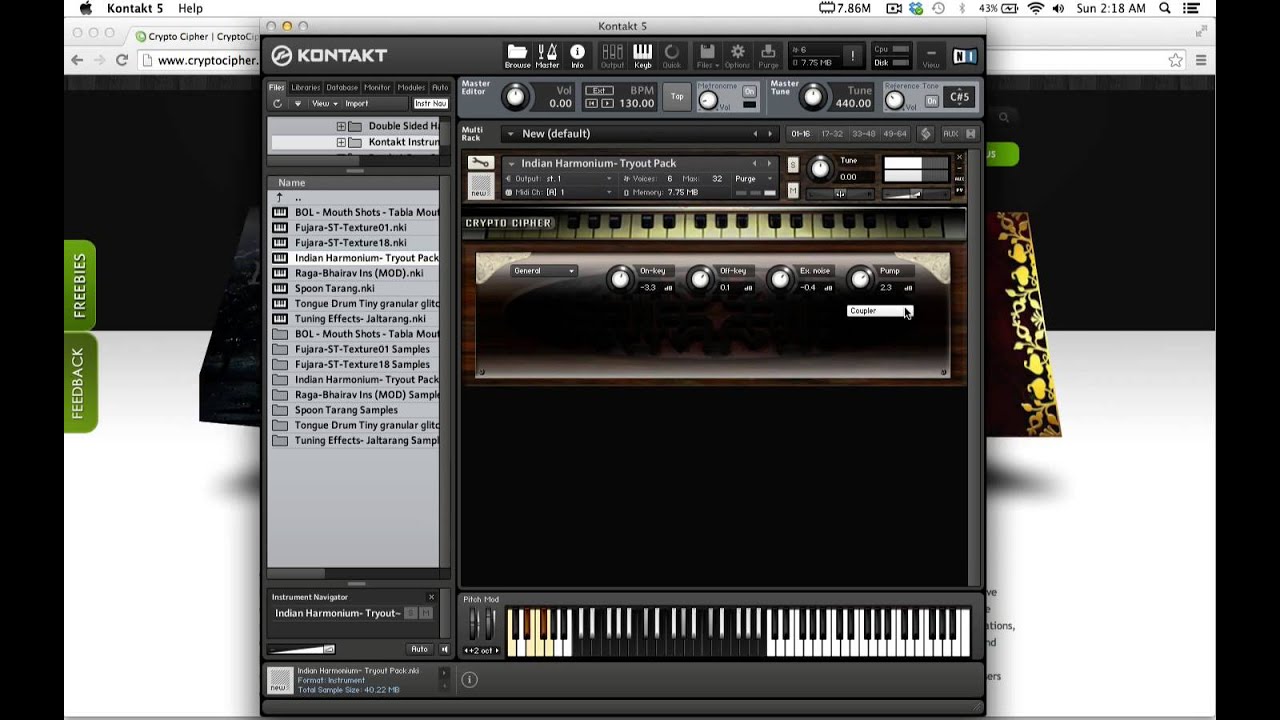Bookmark page with Chrome star icon
Viewport: 1280px width, 720px height.
coord(1176,60)
